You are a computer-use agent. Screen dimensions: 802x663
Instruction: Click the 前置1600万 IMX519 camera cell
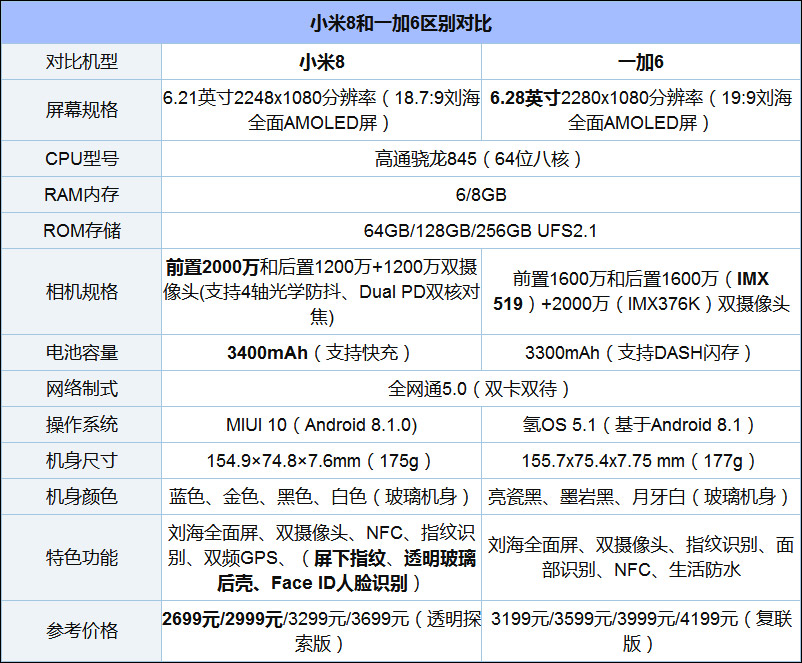(641, 292)
